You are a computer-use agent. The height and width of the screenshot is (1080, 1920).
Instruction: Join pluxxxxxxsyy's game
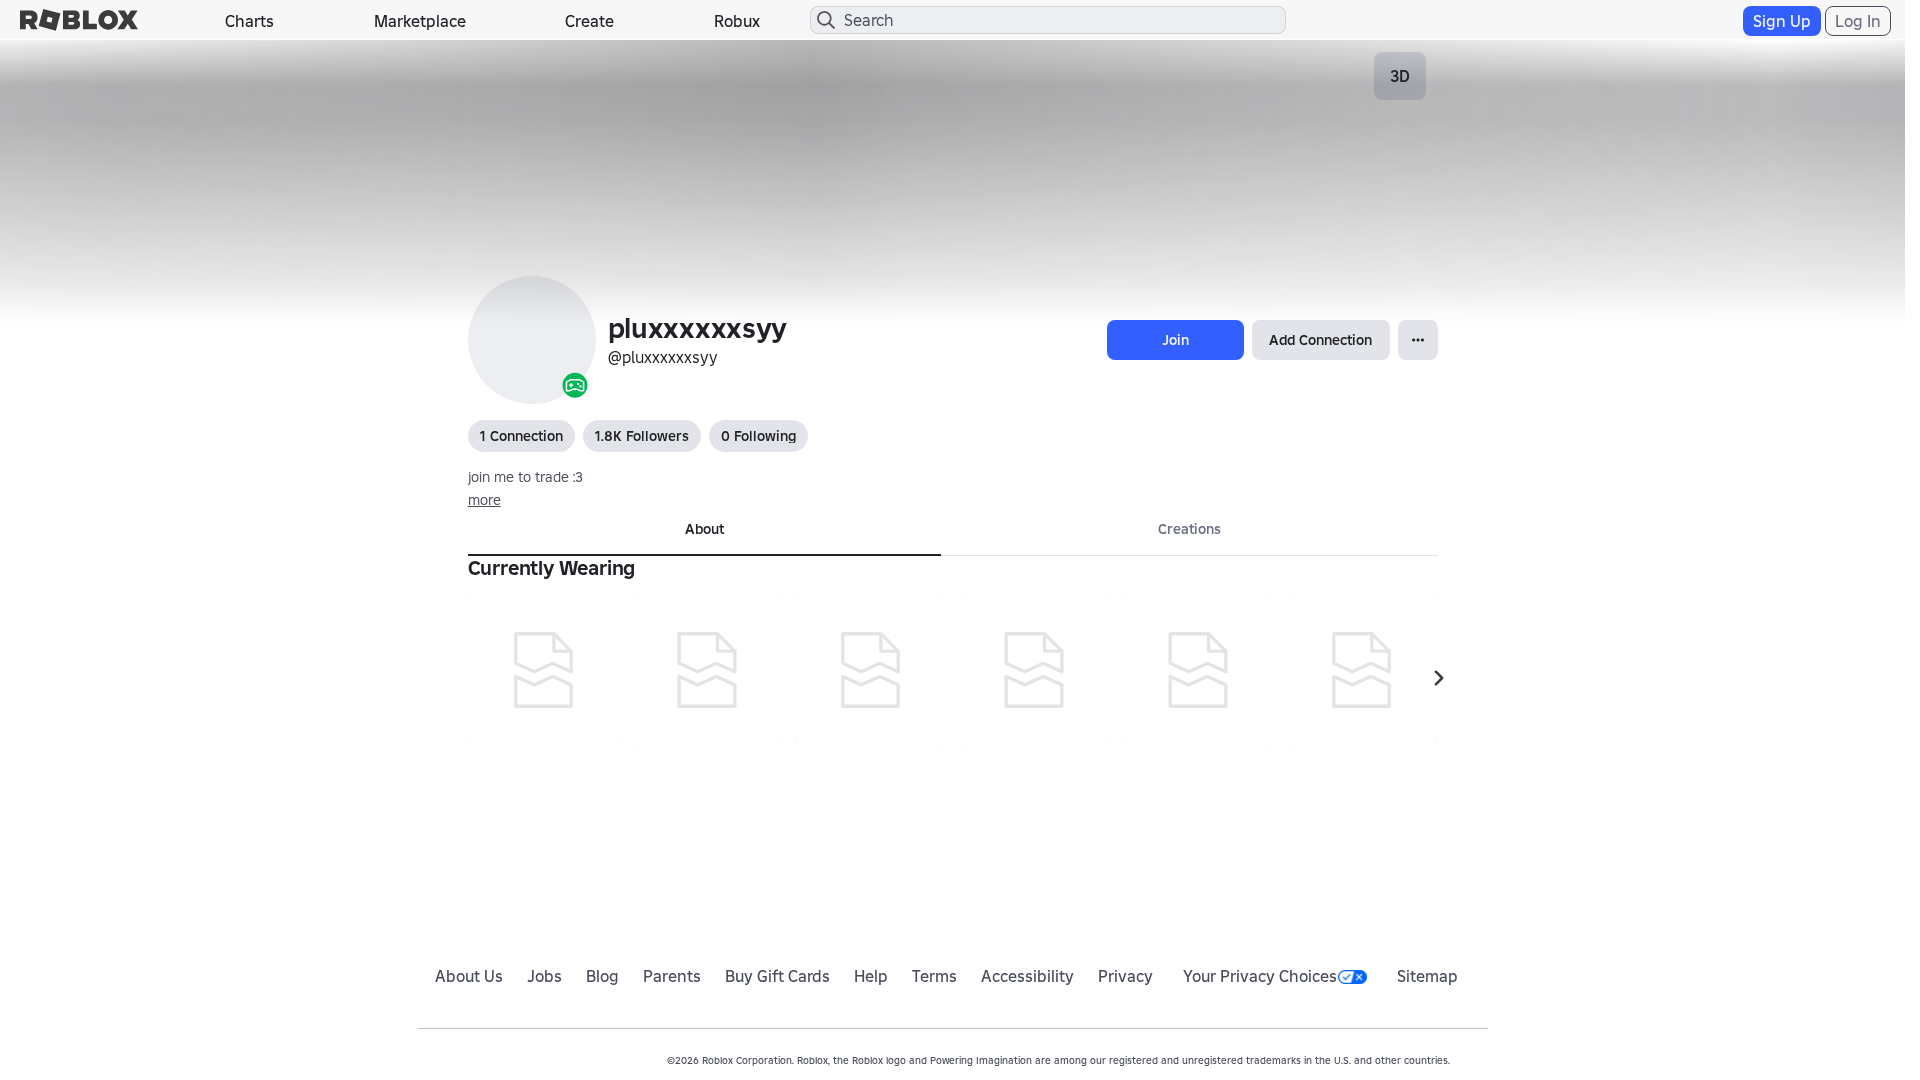pos(1175,340)
